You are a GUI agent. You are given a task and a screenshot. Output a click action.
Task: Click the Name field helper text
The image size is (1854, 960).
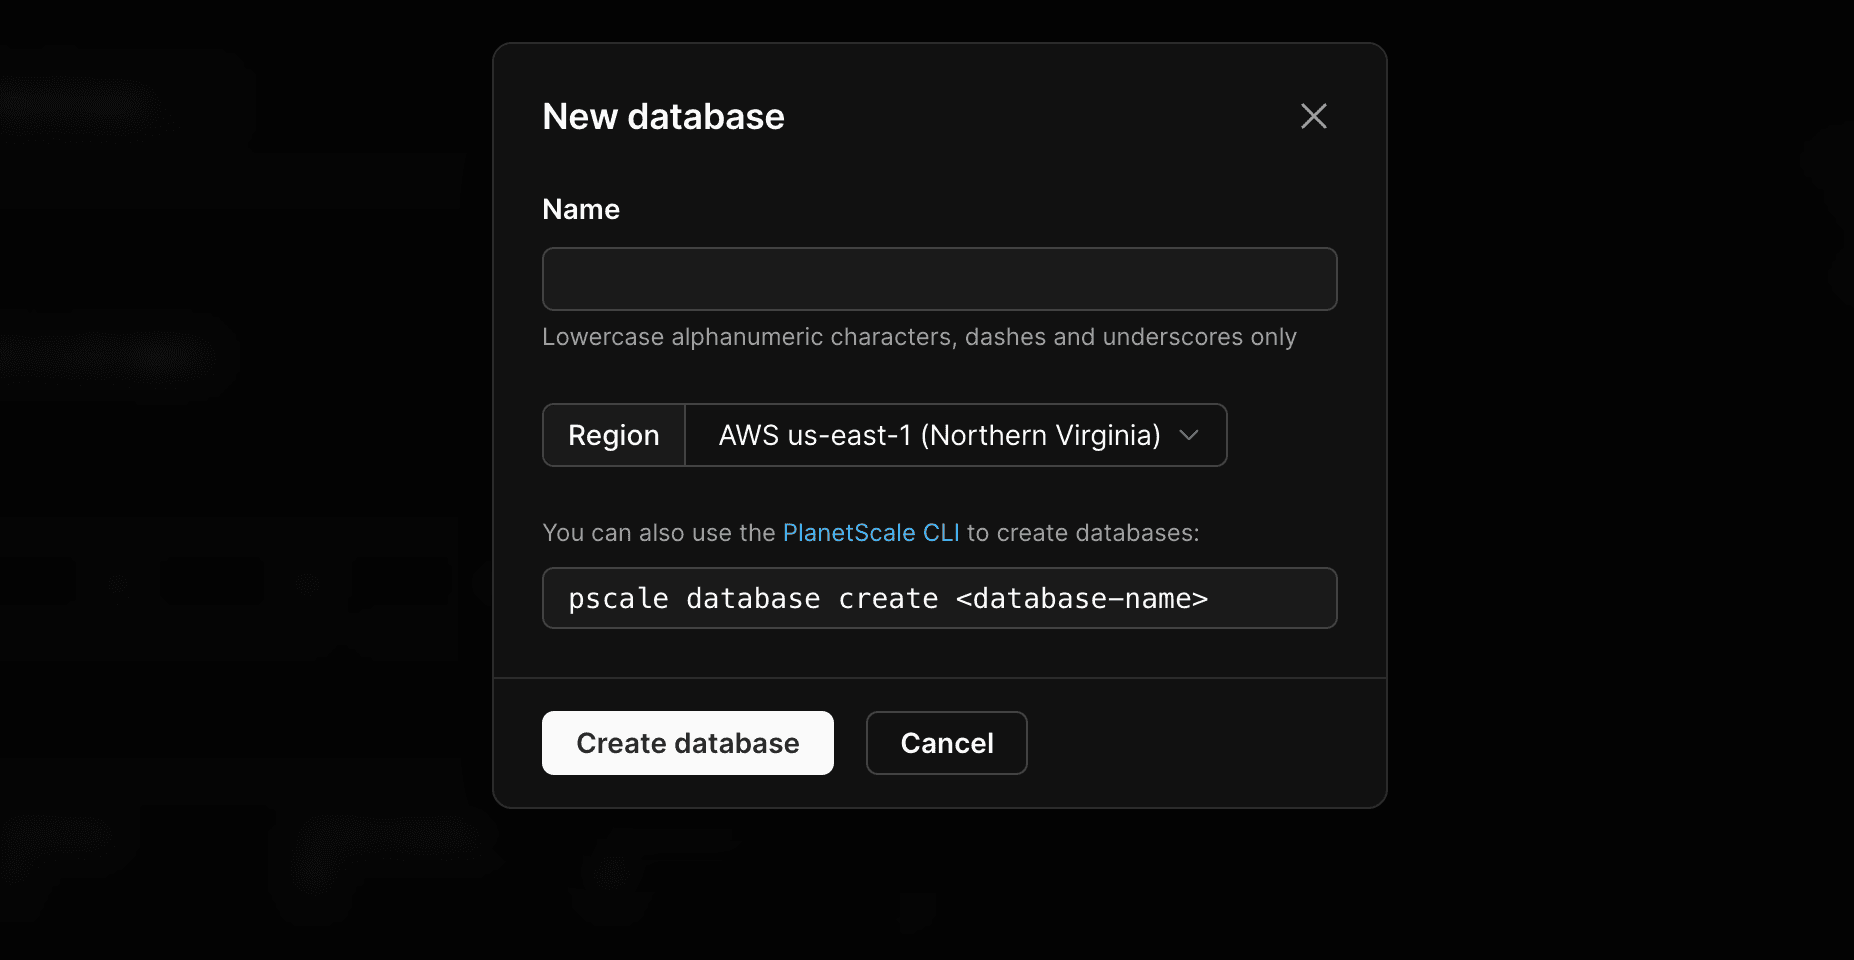click(x=919, y=337)
